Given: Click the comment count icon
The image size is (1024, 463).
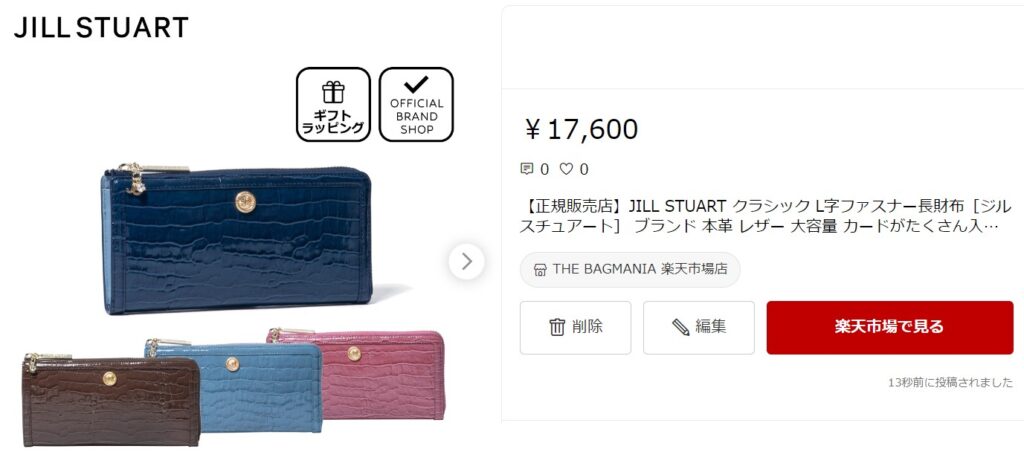Looking at the screenshot, I should pos(526,169).
